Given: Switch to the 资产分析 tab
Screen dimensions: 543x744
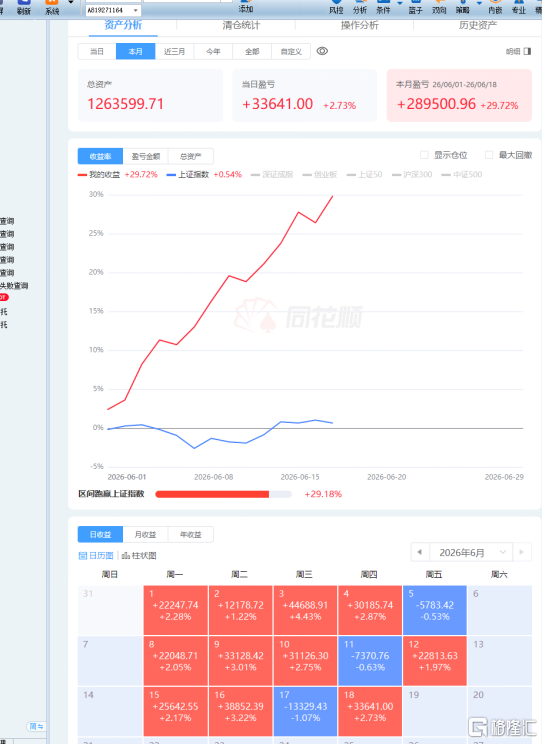Looking at the screenshot, I should pos(123,26).
